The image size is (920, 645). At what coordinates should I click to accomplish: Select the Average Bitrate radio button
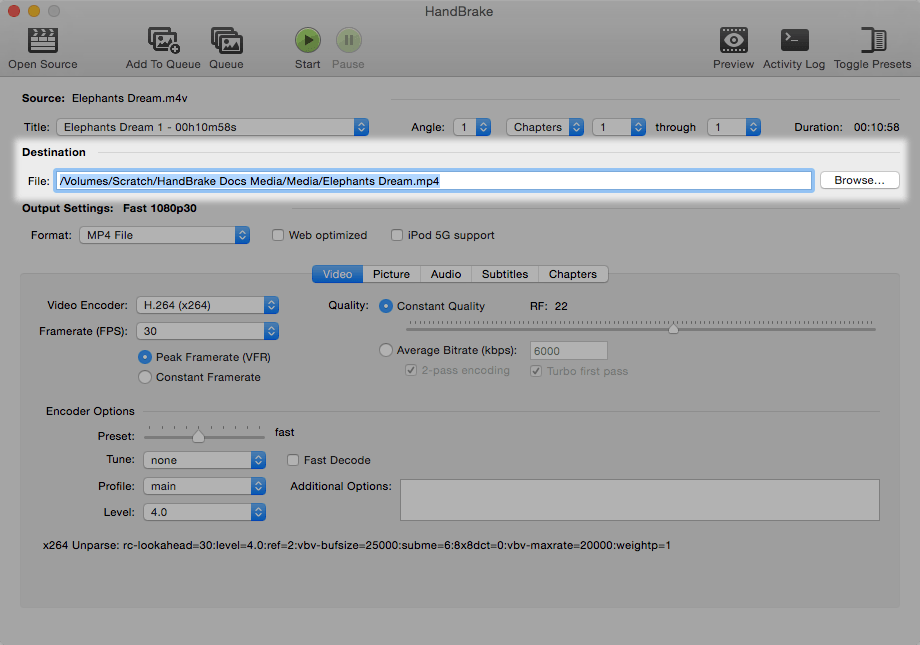[386, 350]
